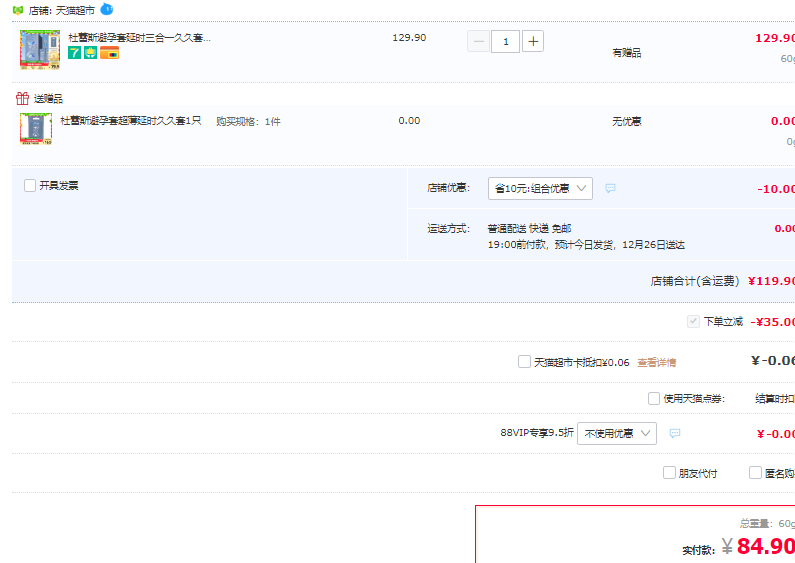This screenshot has width=795, height=563.
Task: Open gift item 杜蕾斯避孕套超薄延时久久套1只
Action: pyautogui.click(x=131, y=121)
